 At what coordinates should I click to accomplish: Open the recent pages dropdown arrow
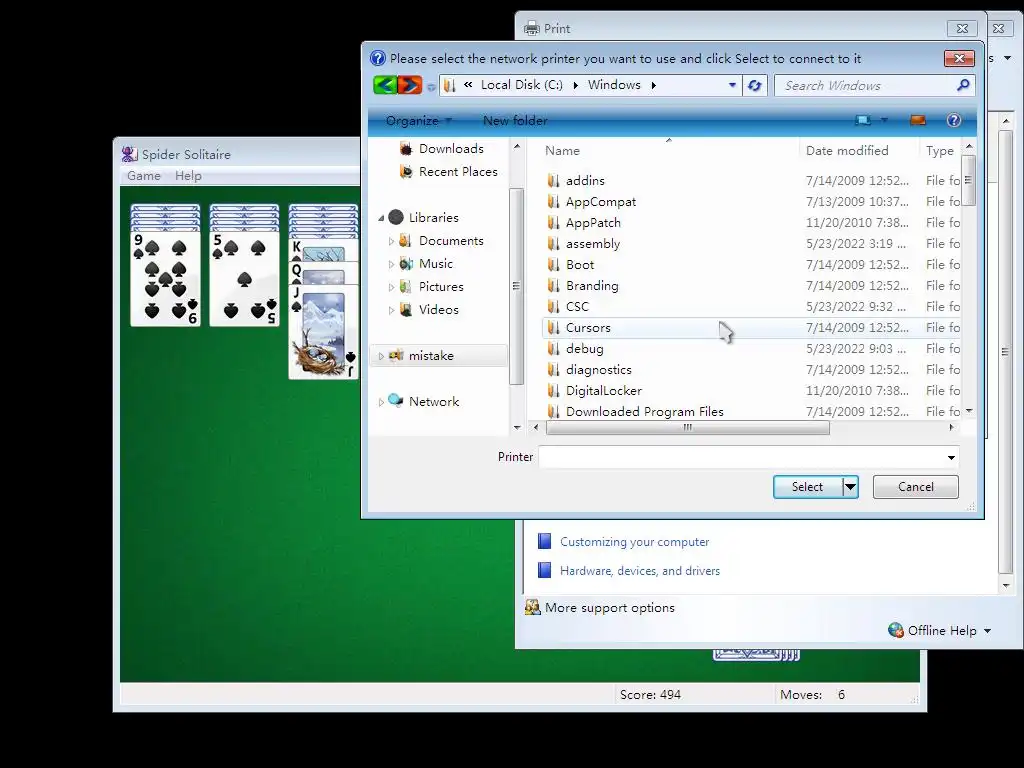431,87
